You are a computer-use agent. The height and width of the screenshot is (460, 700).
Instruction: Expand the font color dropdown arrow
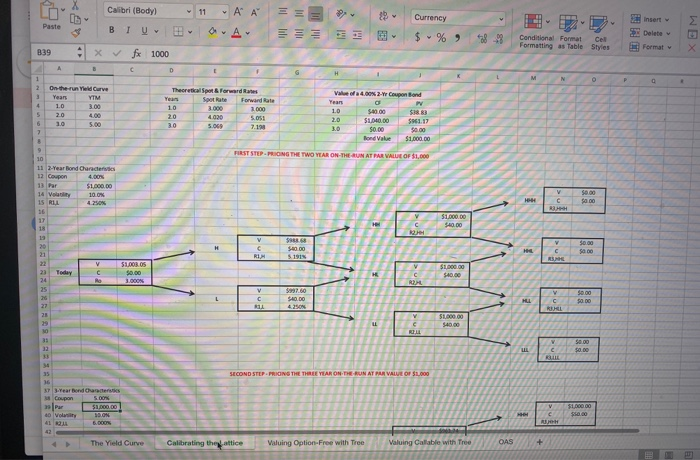click(x=248, y=33)
